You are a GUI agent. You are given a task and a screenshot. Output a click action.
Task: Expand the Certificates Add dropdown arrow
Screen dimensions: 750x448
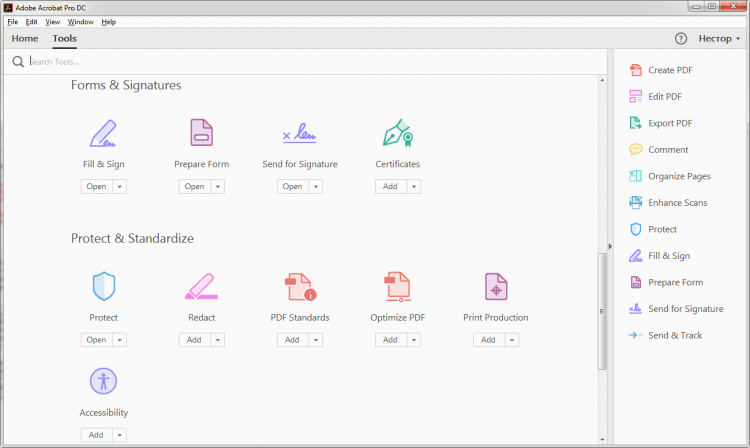[x=414, y=186]
